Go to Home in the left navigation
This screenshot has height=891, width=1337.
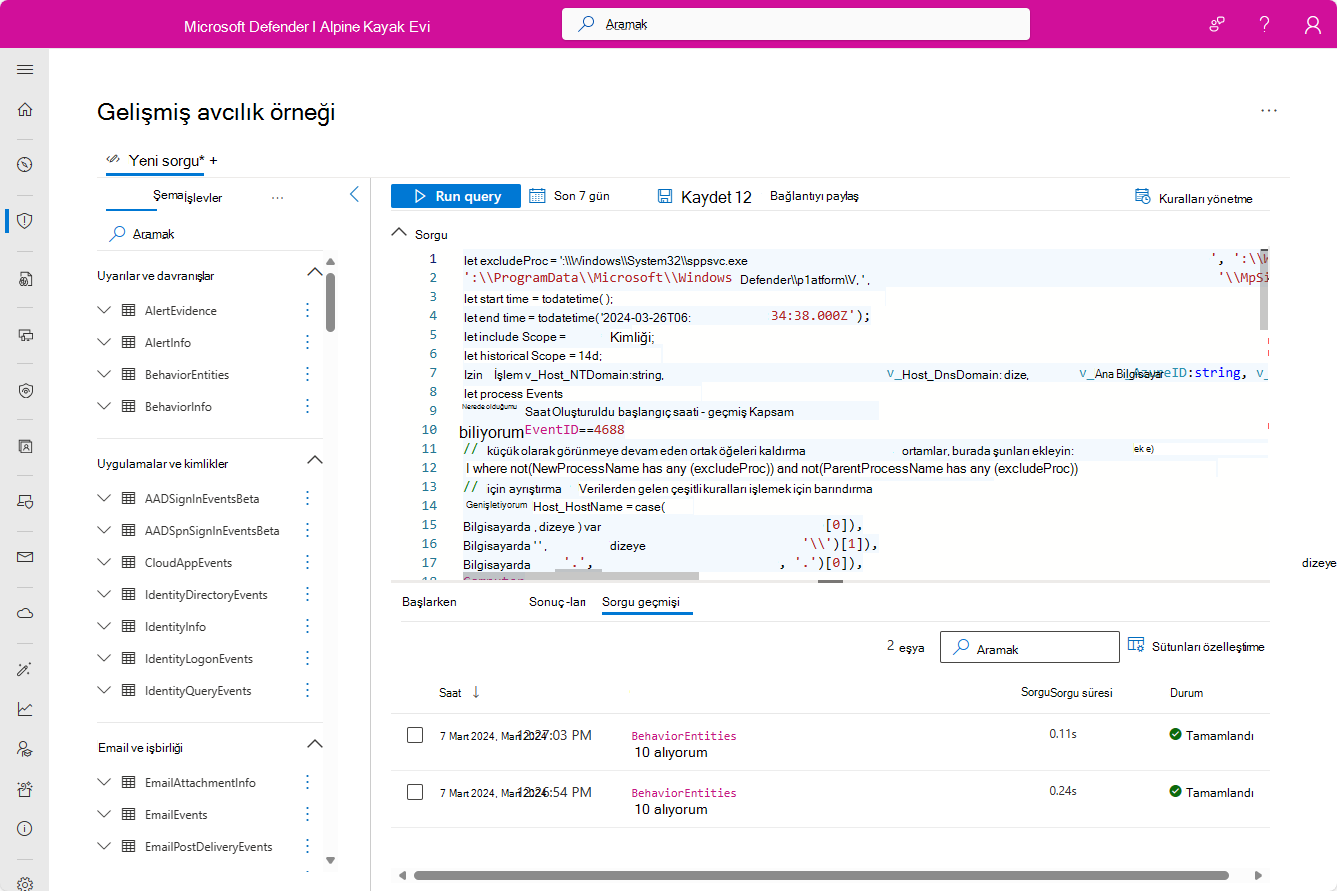click(25, 110)
